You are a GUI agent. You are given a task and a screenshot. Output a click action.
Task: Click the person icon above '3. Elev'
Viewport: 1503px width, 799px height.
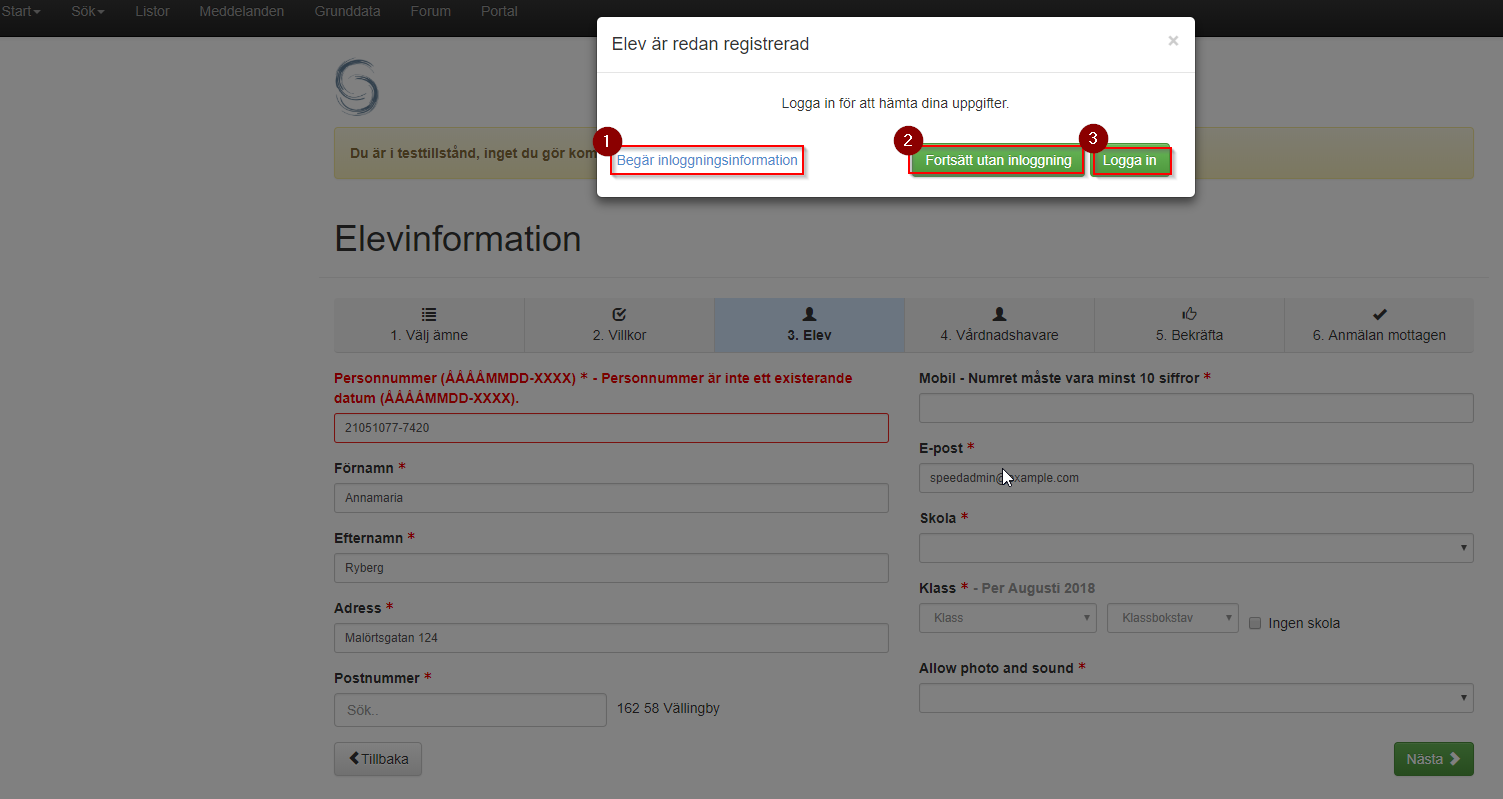tap(809, 314)
